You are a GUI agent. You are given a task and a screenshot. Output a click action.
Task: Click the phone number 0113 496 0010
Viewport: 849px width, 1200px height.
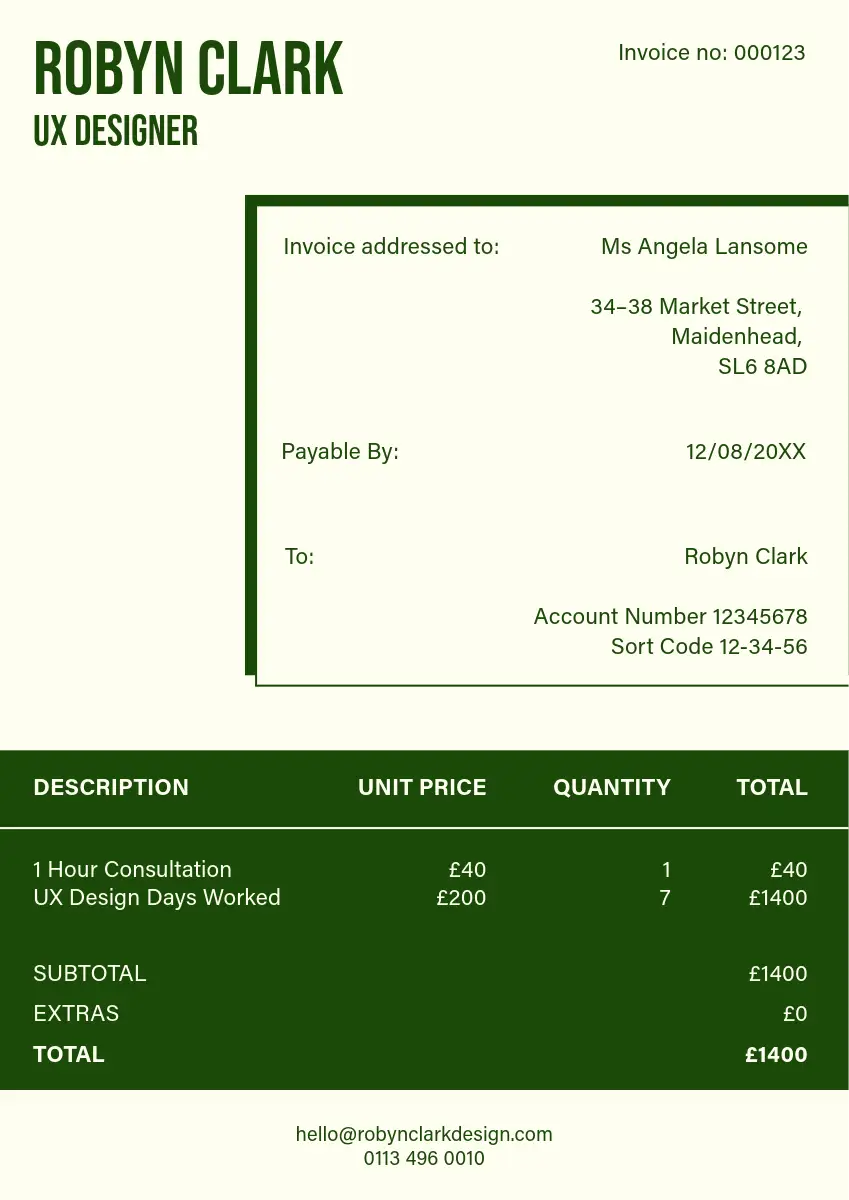click(424, 1159)
